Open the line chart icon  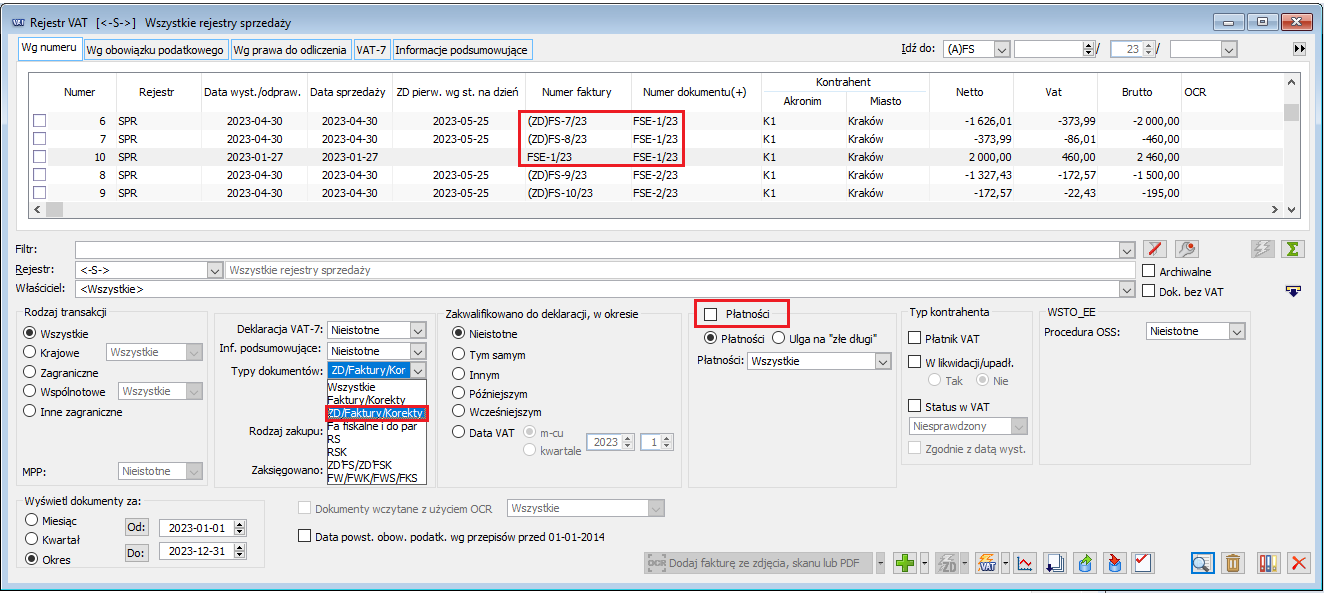pos(1024,563)
